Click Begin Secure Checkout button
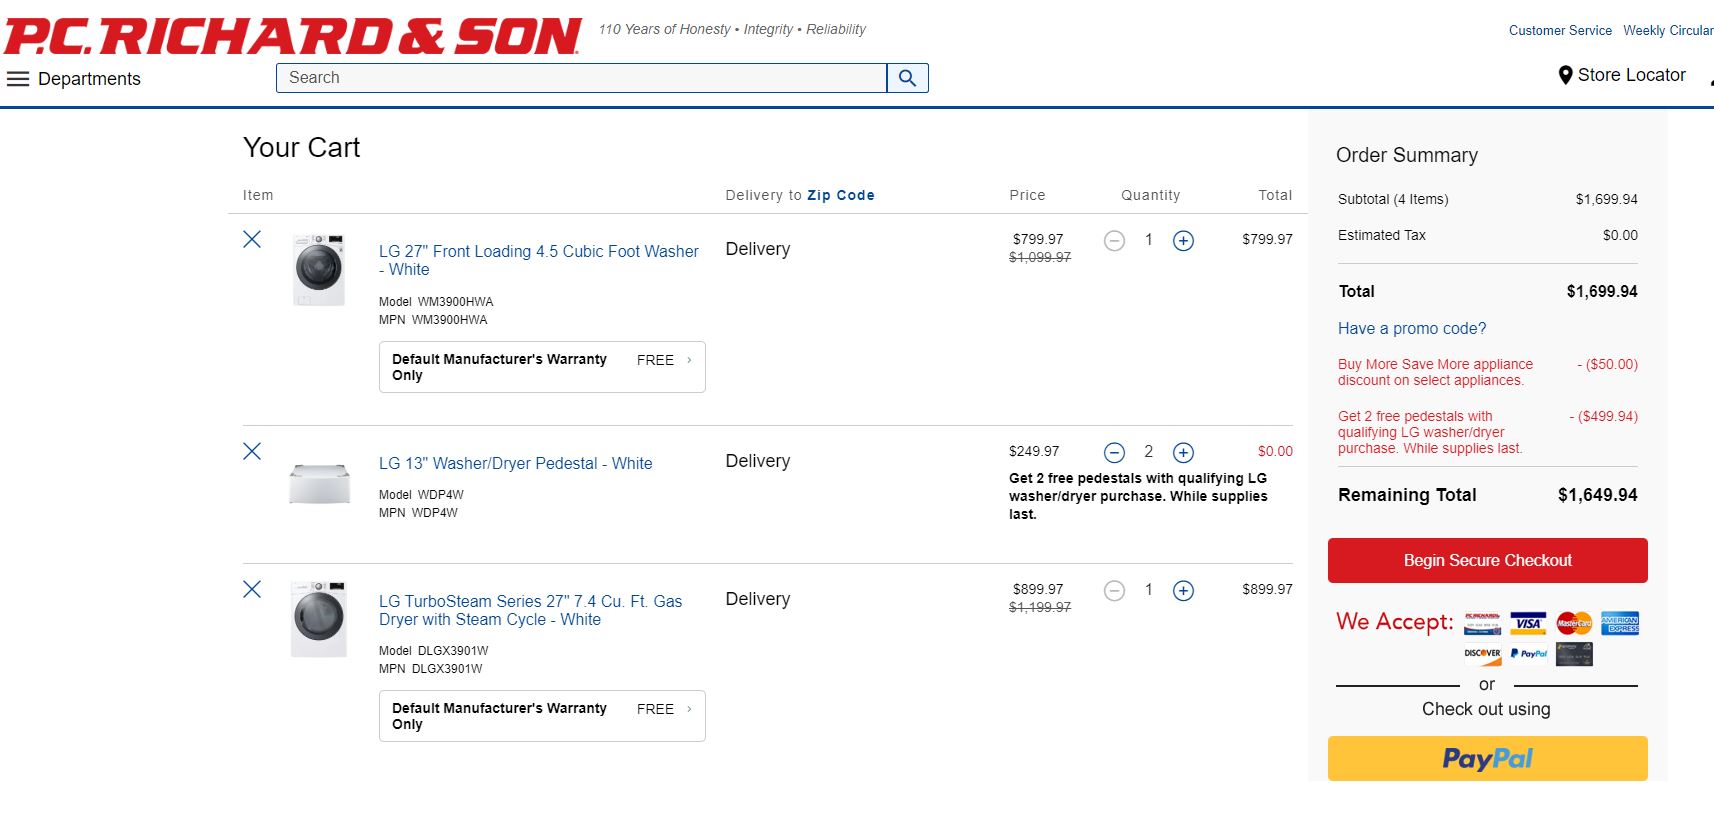The height and width of the screenshot is (822, 1714). pos(1487,560)
